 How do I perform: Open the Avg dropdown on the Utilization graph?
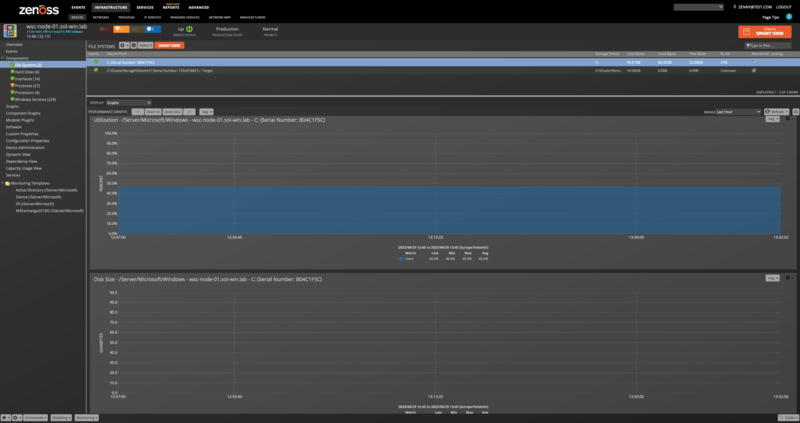772,119
